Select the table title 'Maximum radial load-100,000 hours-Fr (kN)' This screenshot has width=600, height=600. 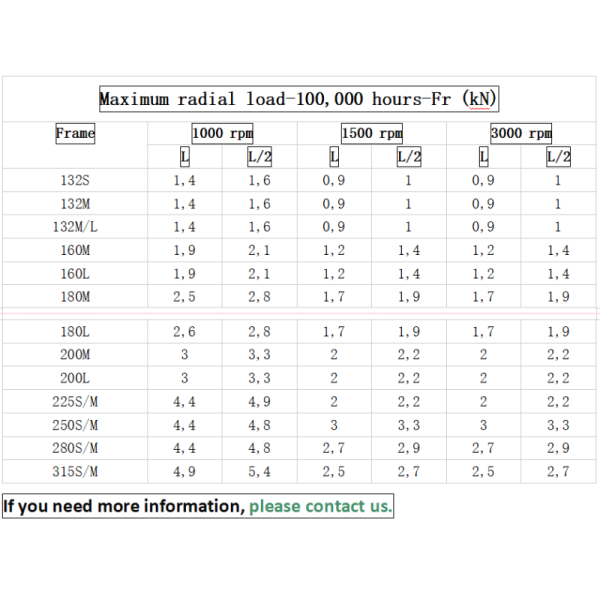coord(299,99)
